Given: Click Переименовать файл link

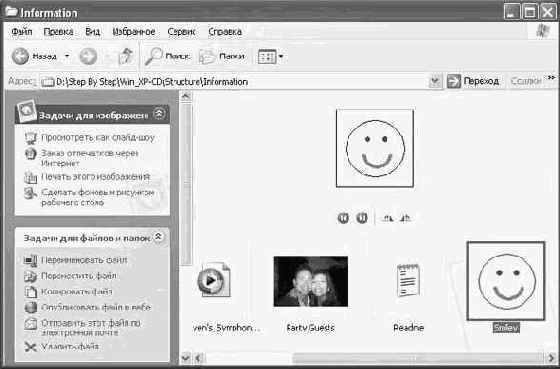Looking at the screenshot, I should (84, 260).
